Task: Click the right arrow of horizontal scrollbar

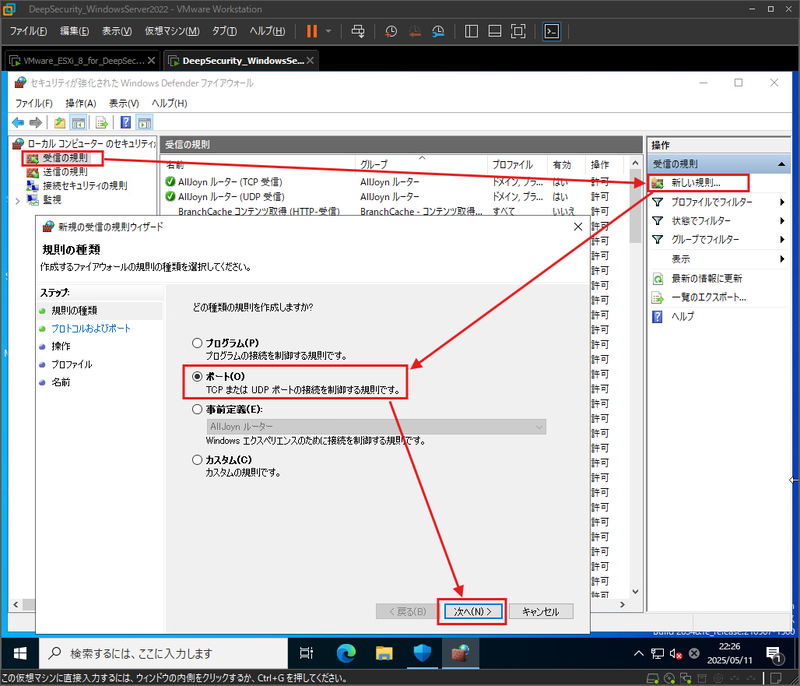Action: [x=622, y=604]
